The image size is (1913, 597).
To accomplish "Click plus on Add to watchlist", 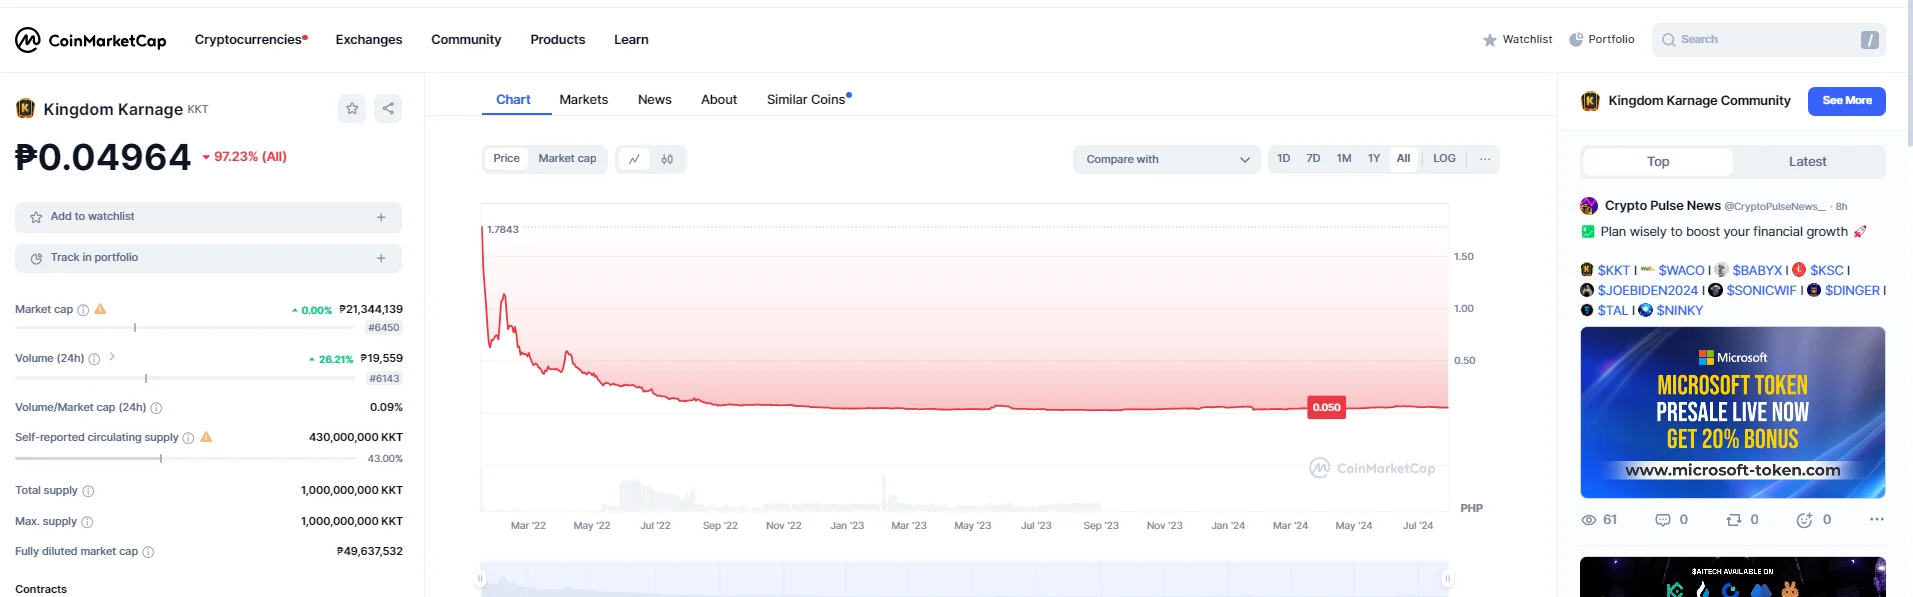I will (381, 217).
